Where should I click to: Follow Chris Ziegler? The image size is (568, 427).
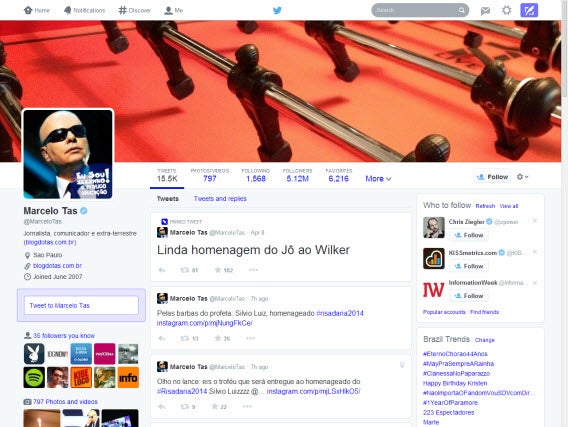pyautogui.click(x=469, y=235)
